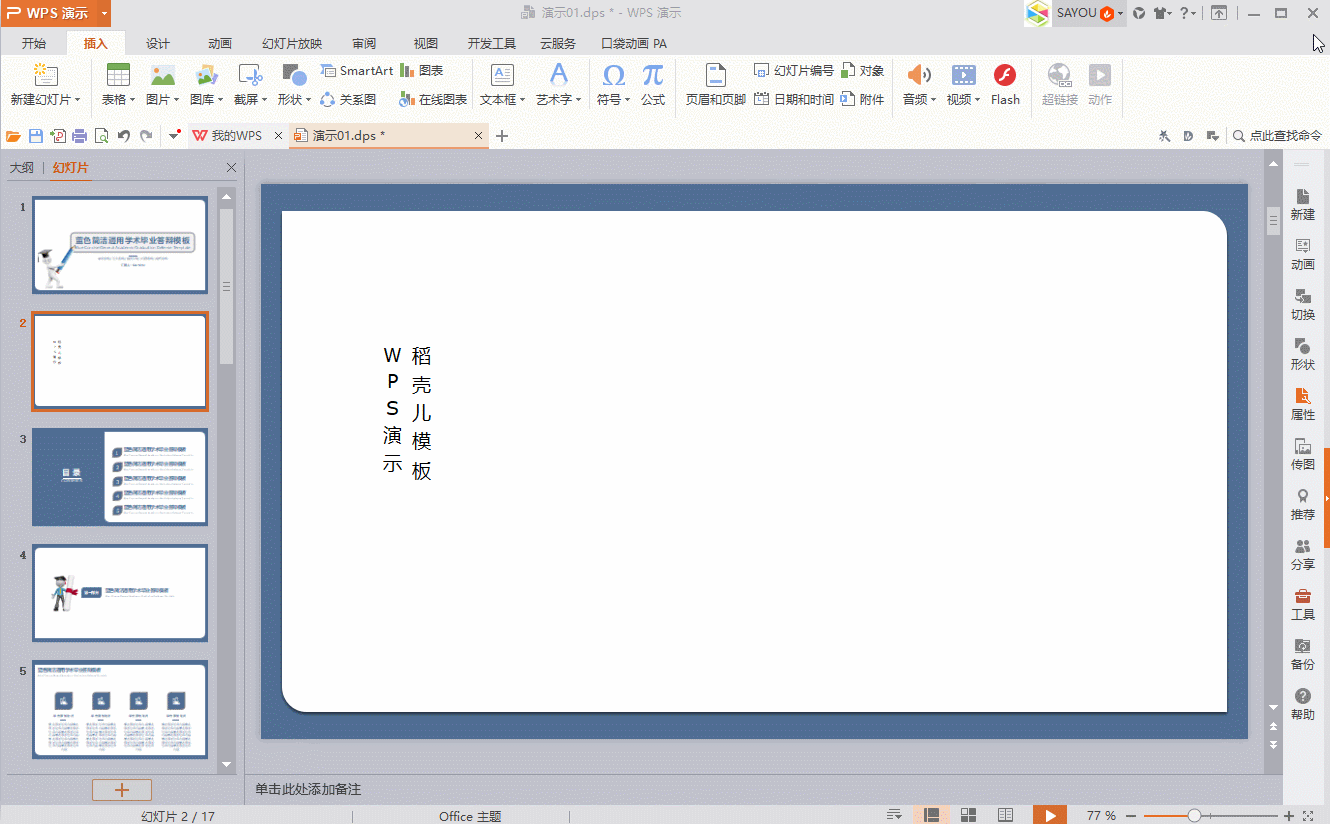This screenshot has width=1330, height=824.
Task: Select slide 3 thumbnail 目录
Action: pos(120,477)
